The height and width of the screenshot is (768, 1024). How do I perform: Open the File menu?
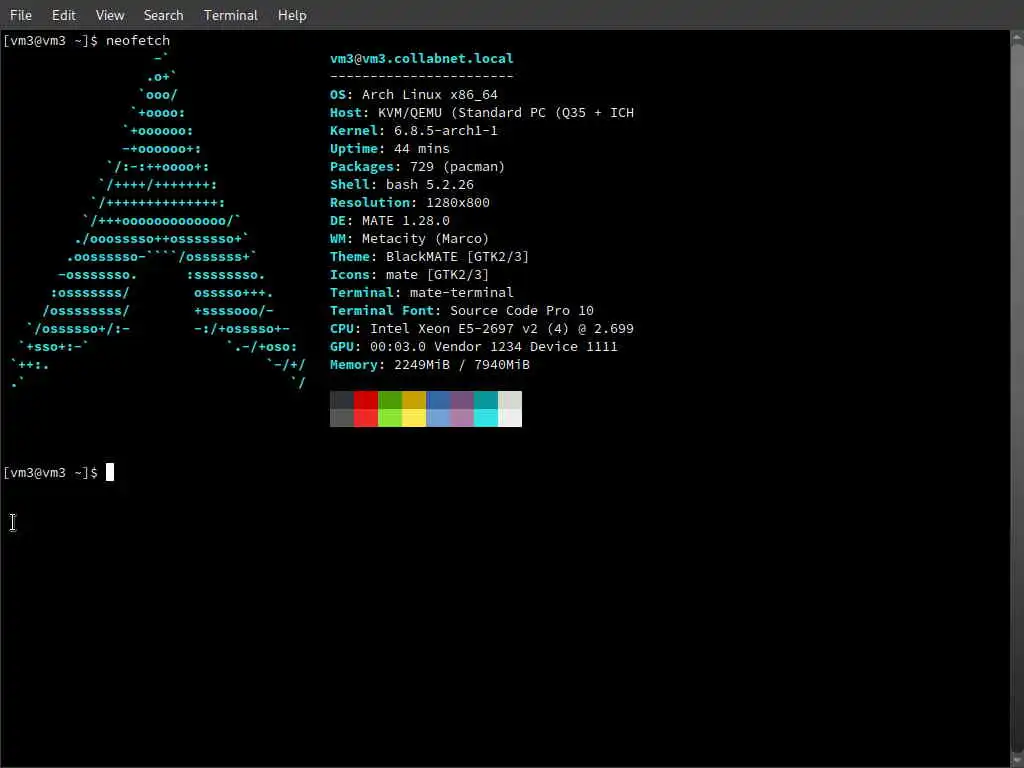pyautogui.click(x=21, y=15)
